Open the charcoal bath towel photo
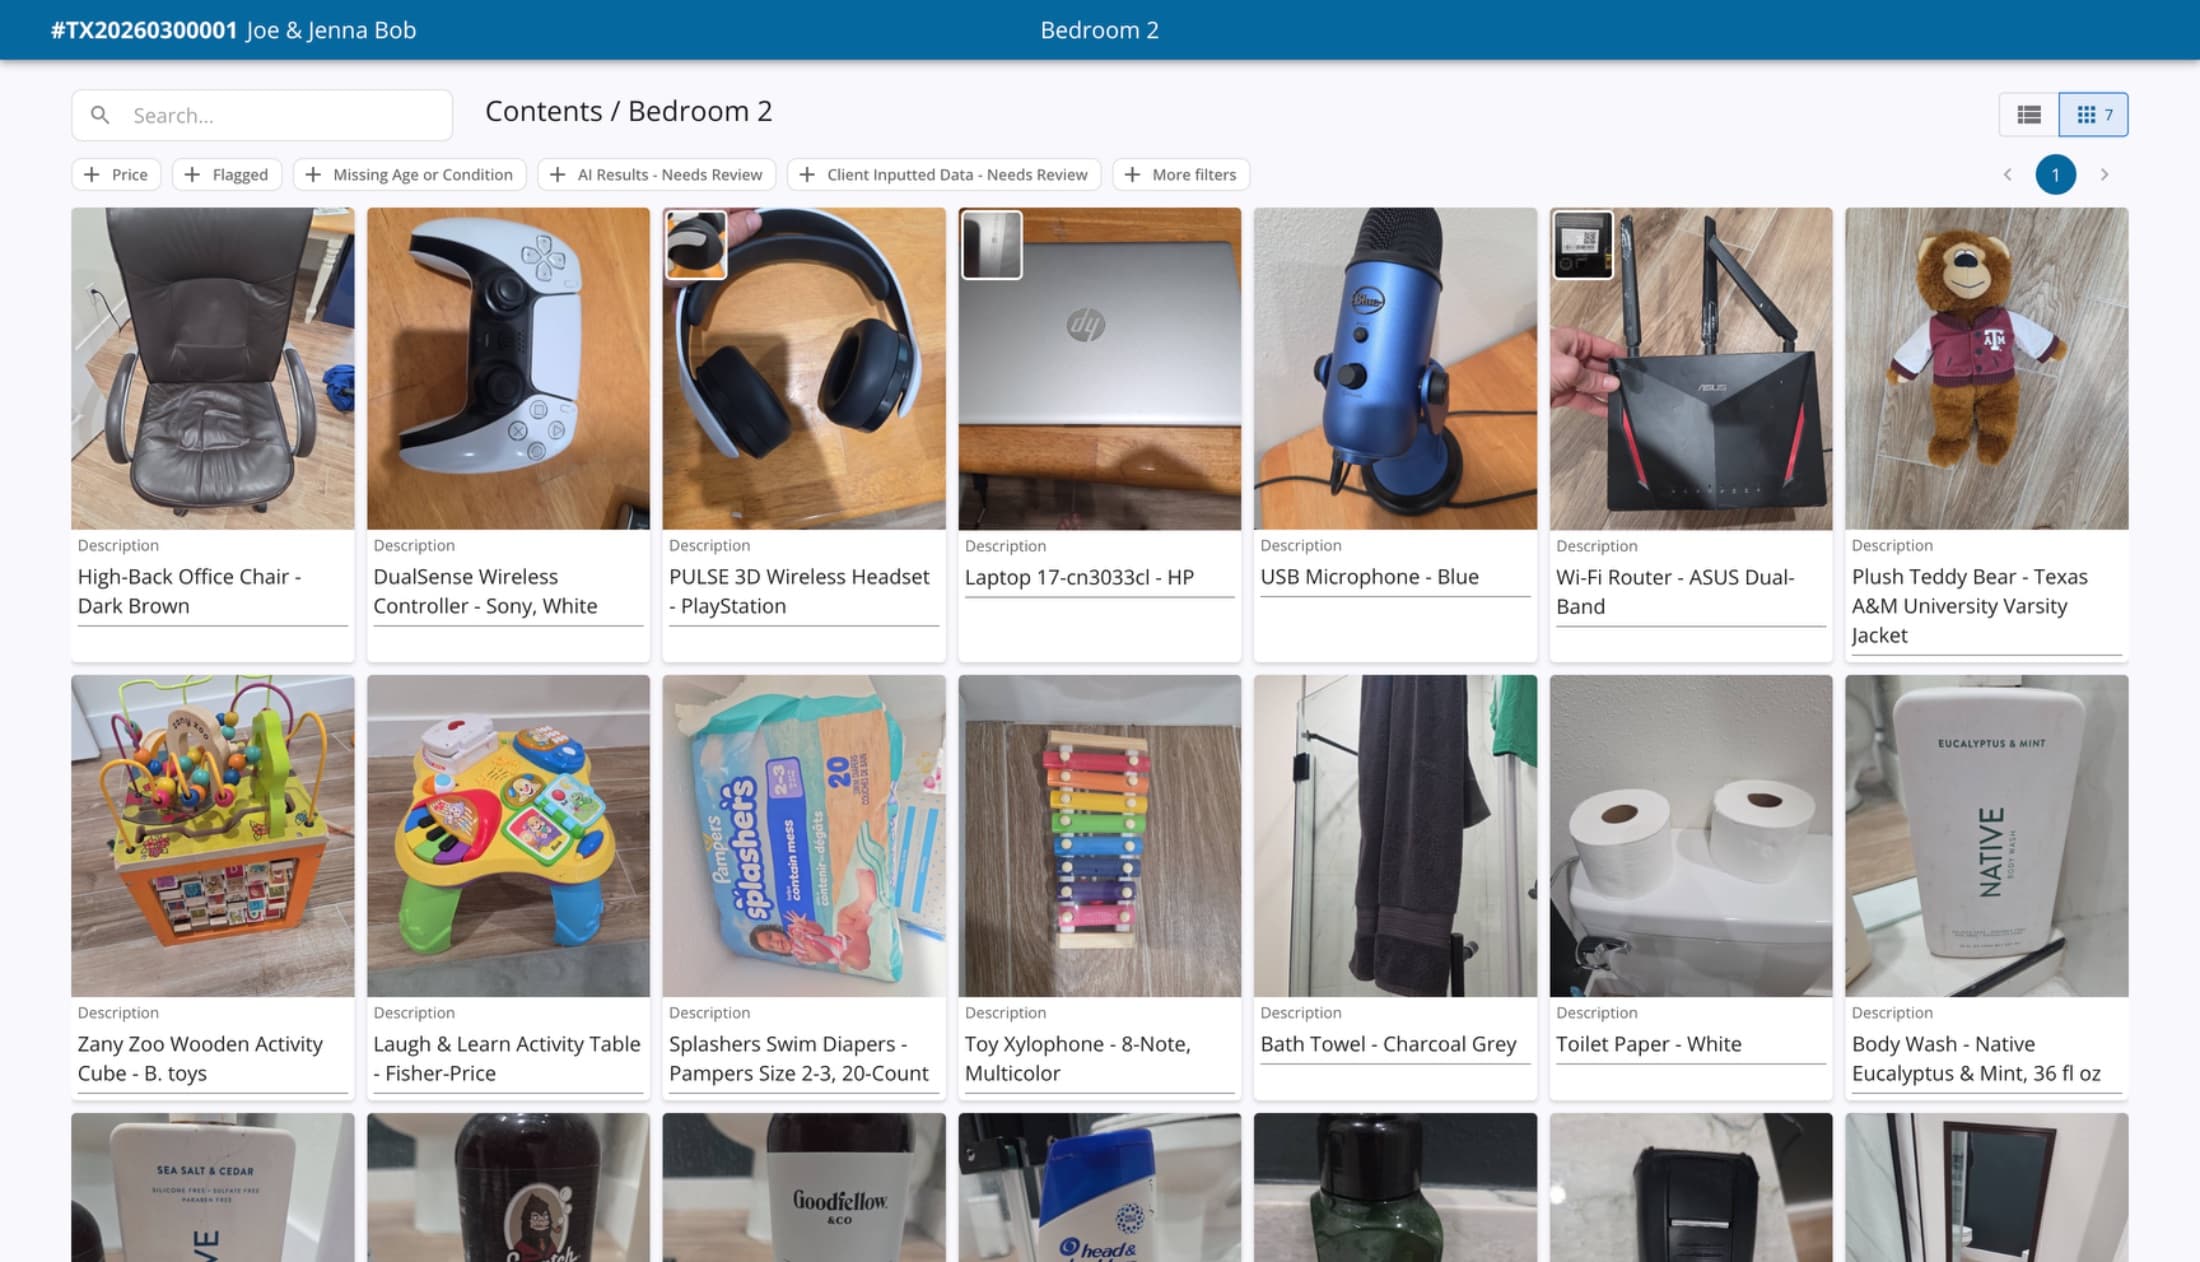Image resolution: width=2200 pixels, height=1262 pixels. [x=1395, y=835]
